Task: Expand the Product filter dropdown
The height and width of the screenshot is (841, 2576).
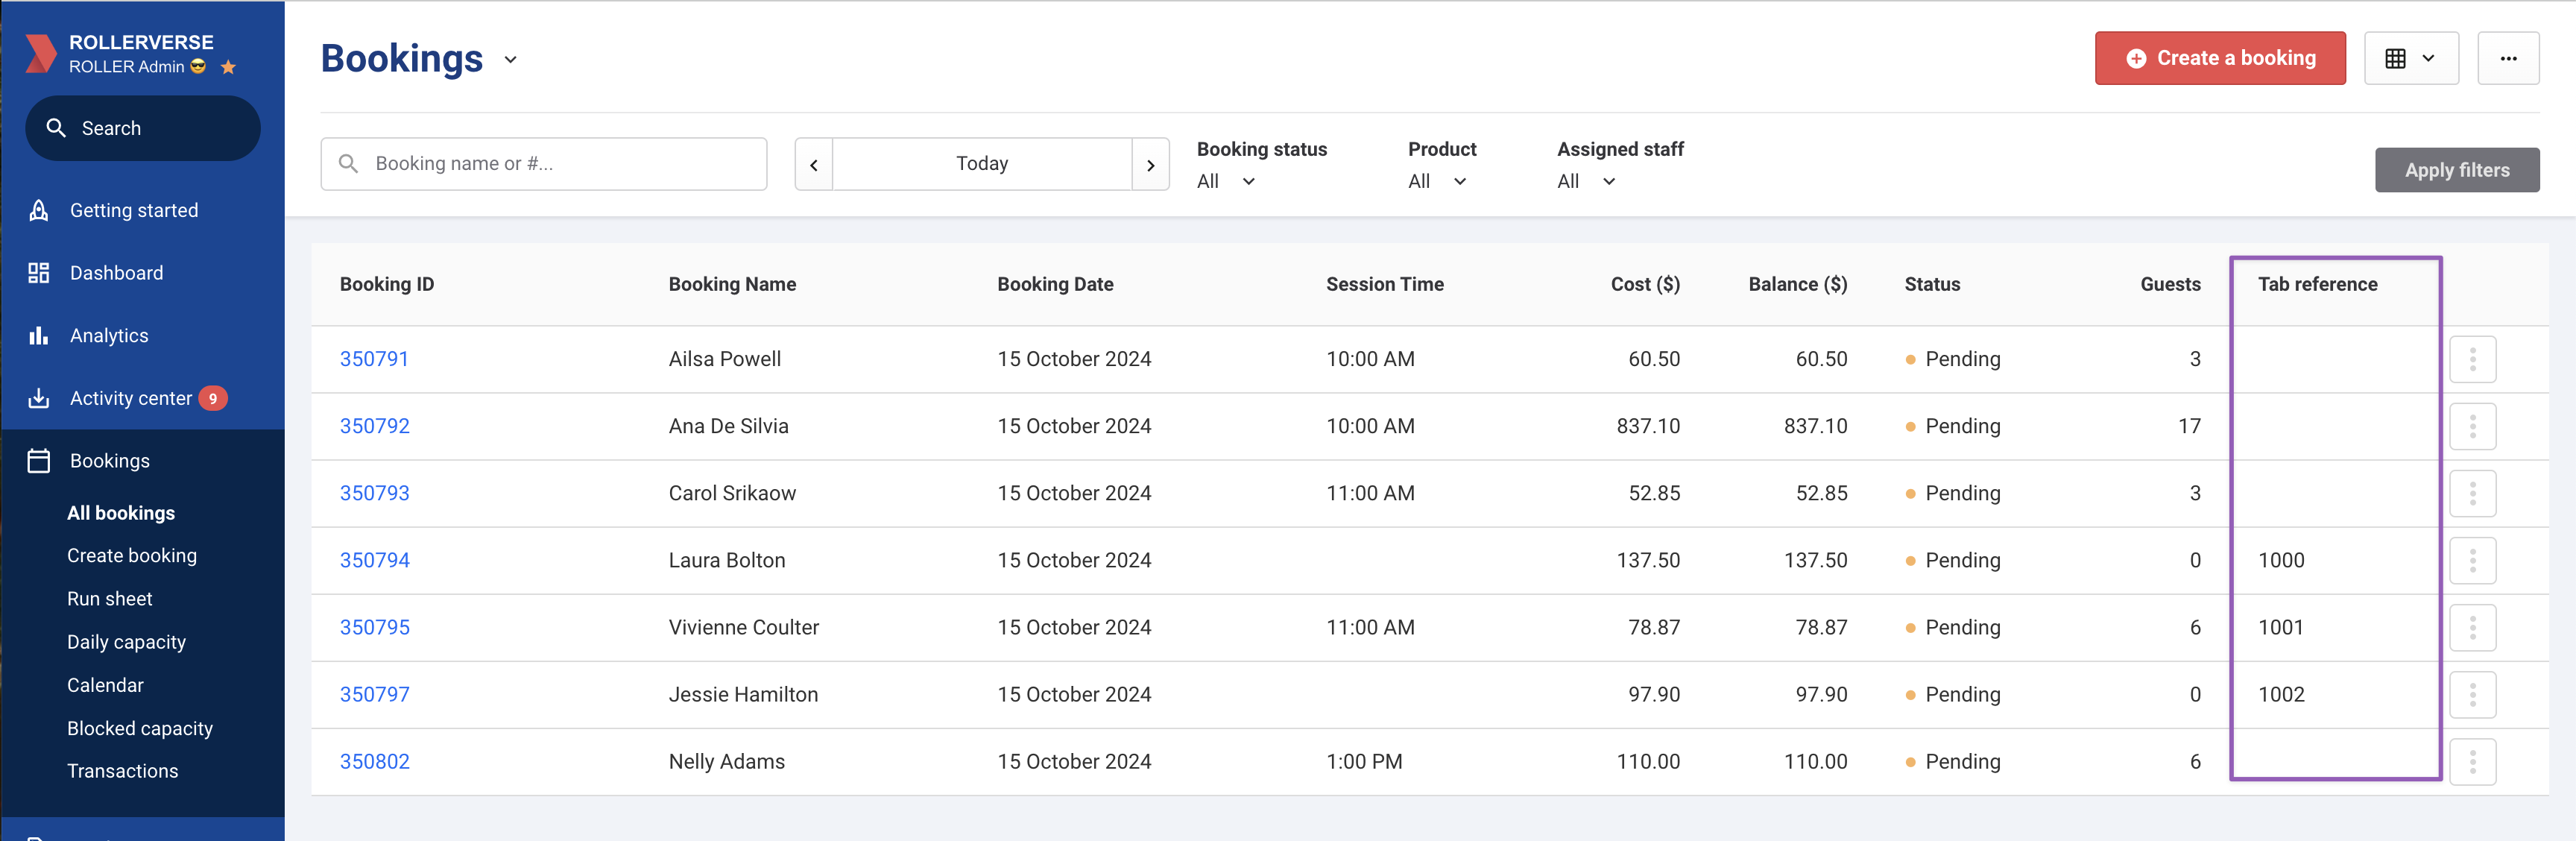Action: pyautogui.click(x=1437, y=181)
